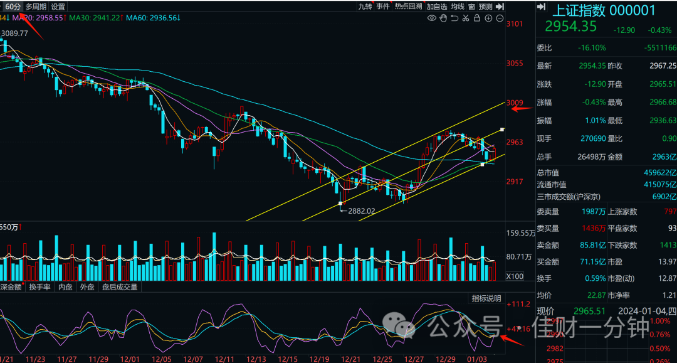Click the 3009 price axis label
Screen dimensions: 678x363
point(515,102)
